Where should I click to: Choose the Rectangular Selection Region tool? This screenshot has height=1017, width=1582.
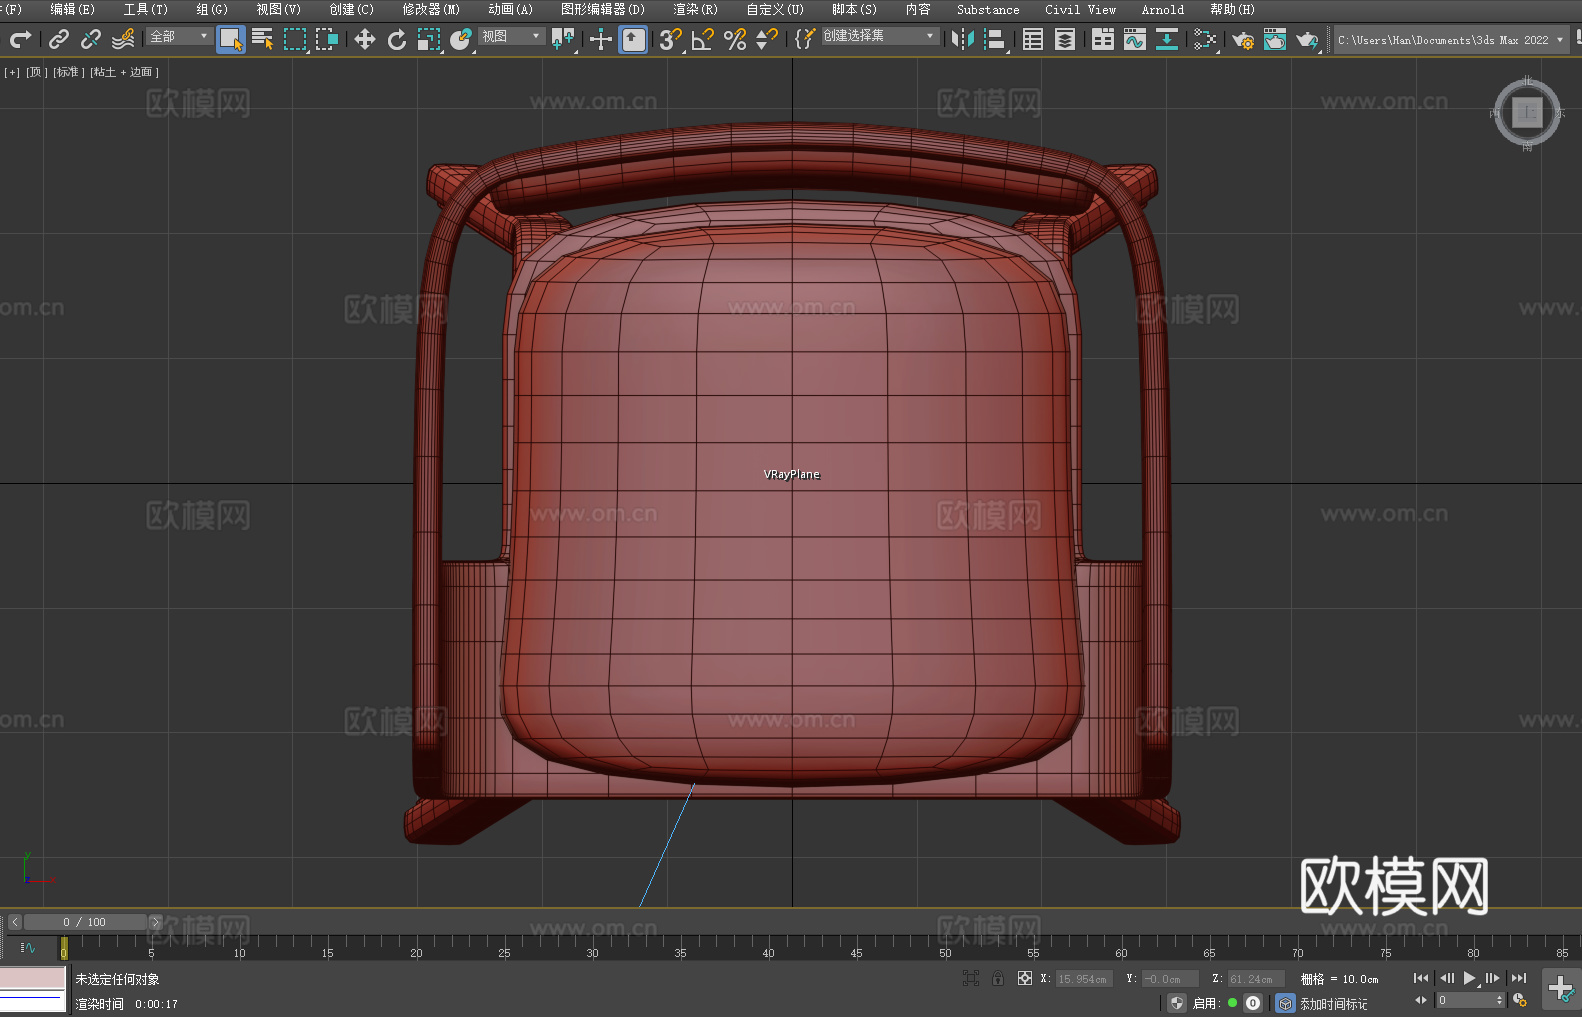[295, 39]
